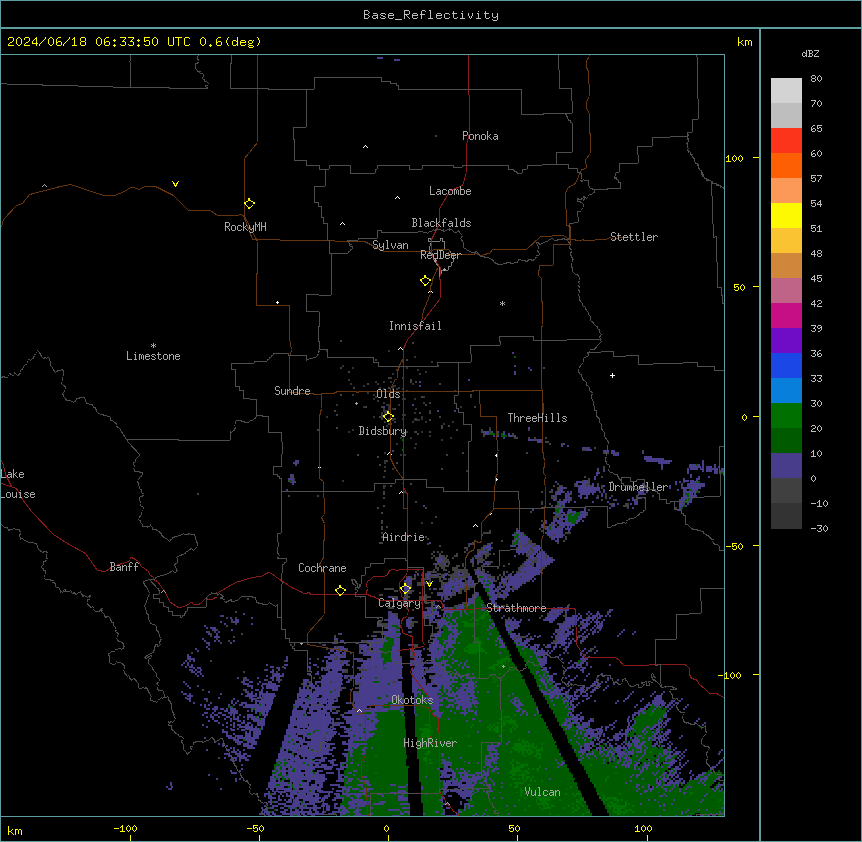The width and height of the screenshot is (862, 842).
Task: Click the -100 tick on the bottom axis
Action: [125, 828]
